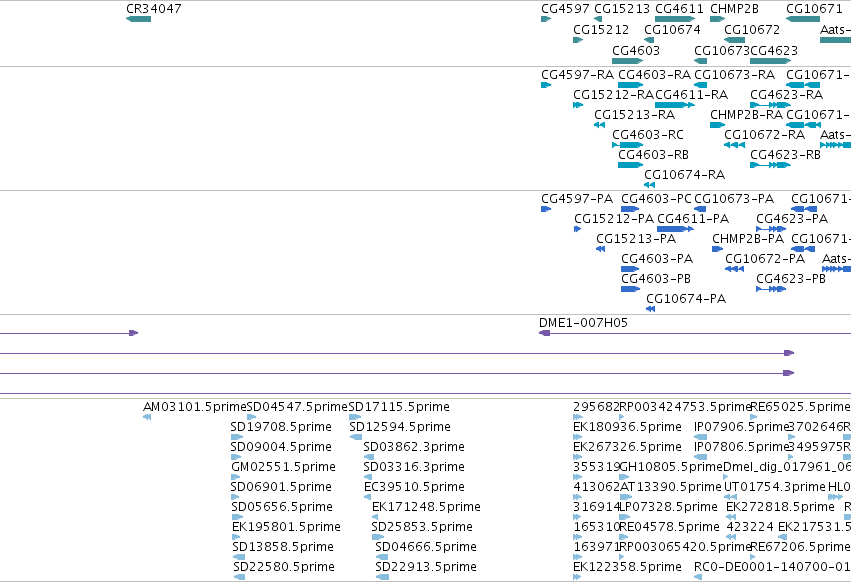Image resolution: width=851 pixels, height=582 pixels.
Task: Select the CG4603-PC protein label
Action: pyautogui.click(x=656, y=199)
